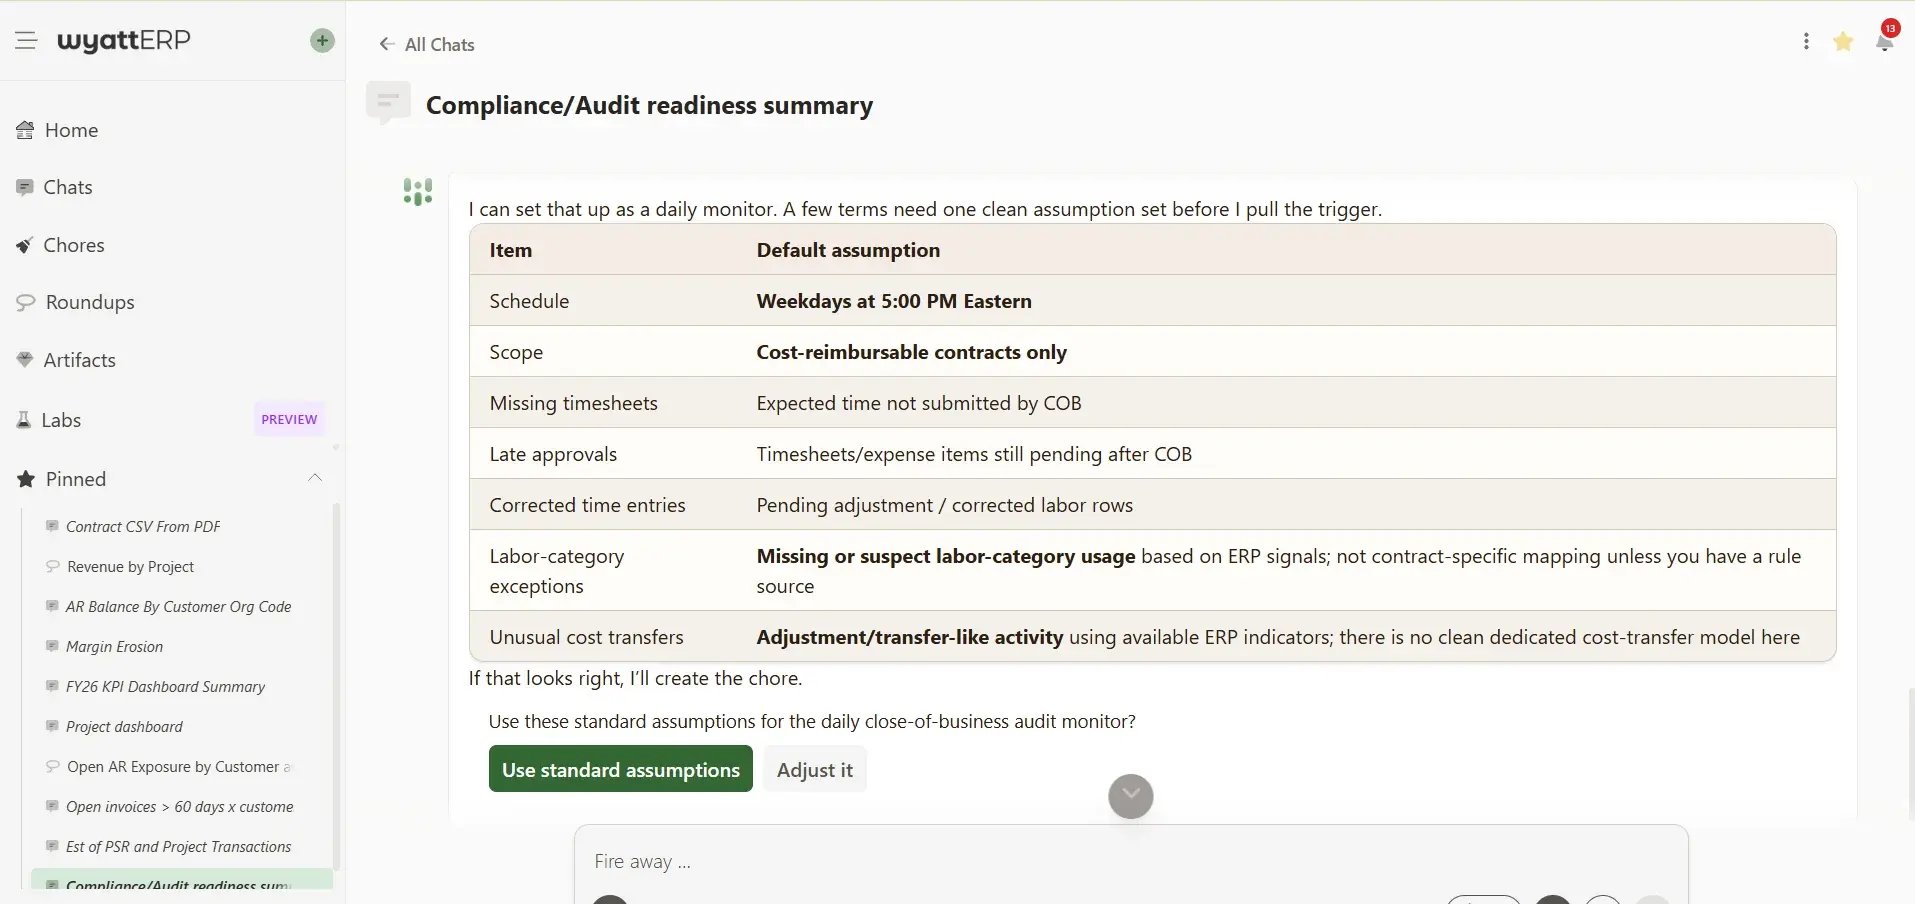Collapse the Pinned section chevron
The image size is (1915, 904).
click(315, 479)
